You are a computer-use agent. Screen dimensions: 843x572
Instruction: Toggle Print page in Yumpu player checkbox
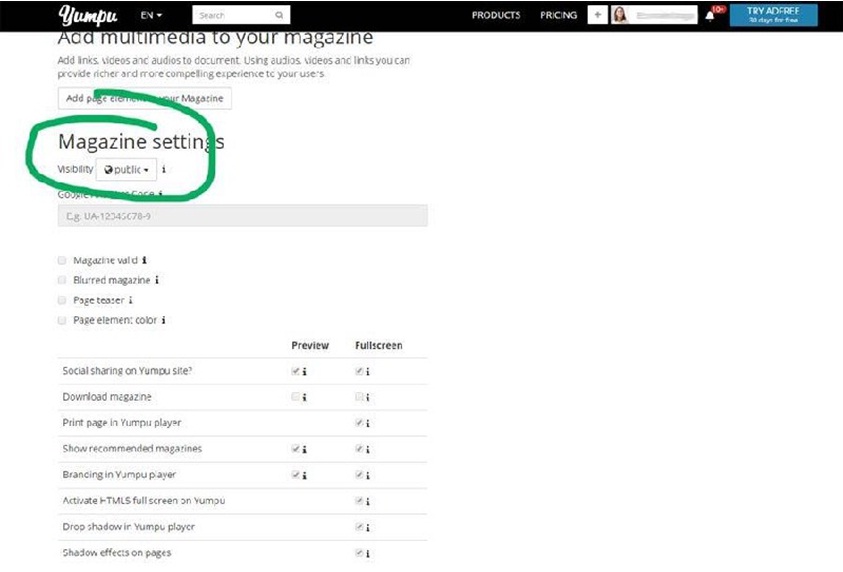(359, 423)
